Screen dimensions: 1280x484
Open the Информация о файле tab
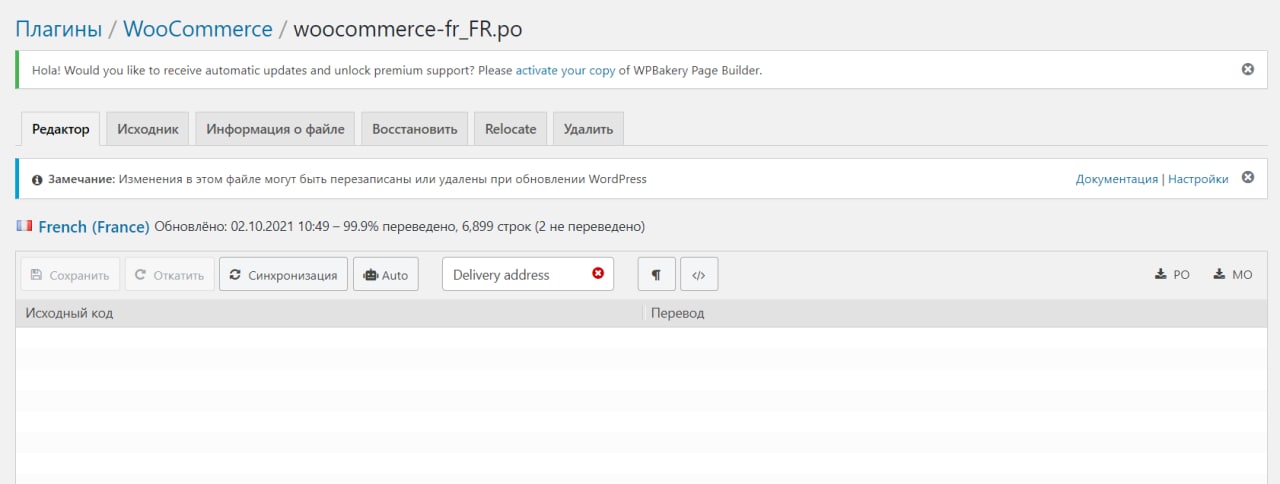275,129
